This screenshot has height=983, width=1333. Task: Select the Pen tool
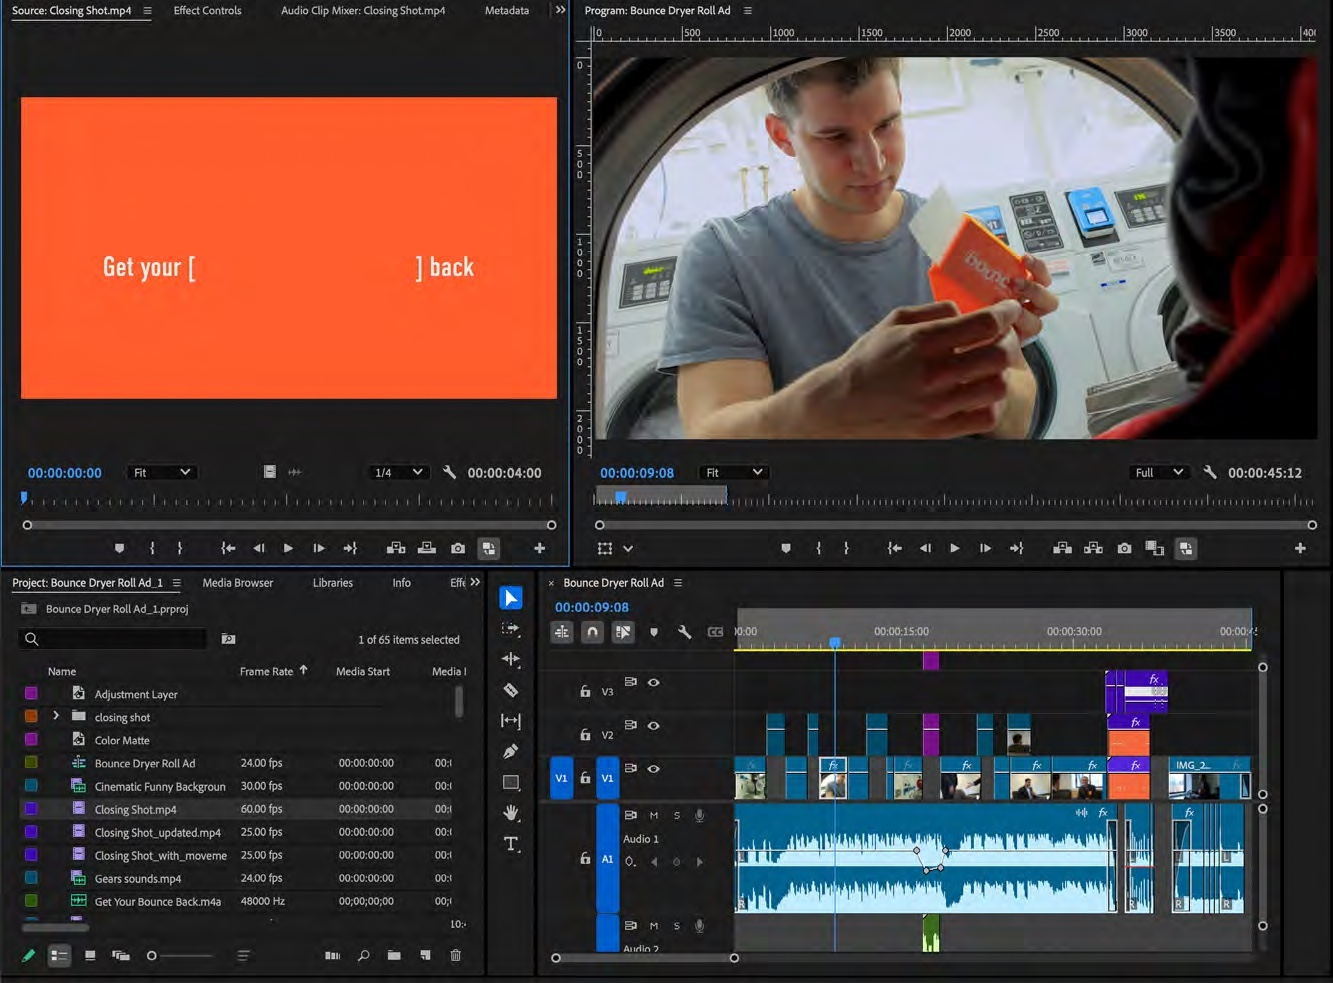pos(511,751)
